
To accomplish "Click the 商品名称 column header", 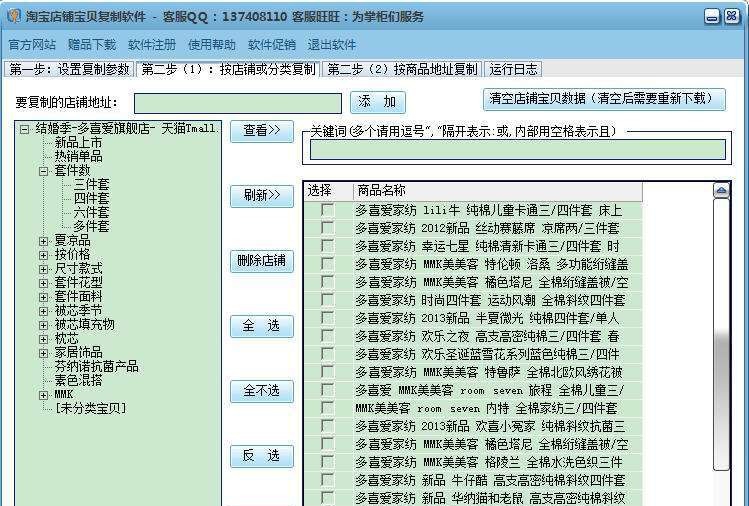I will click(x=497, y=191).
